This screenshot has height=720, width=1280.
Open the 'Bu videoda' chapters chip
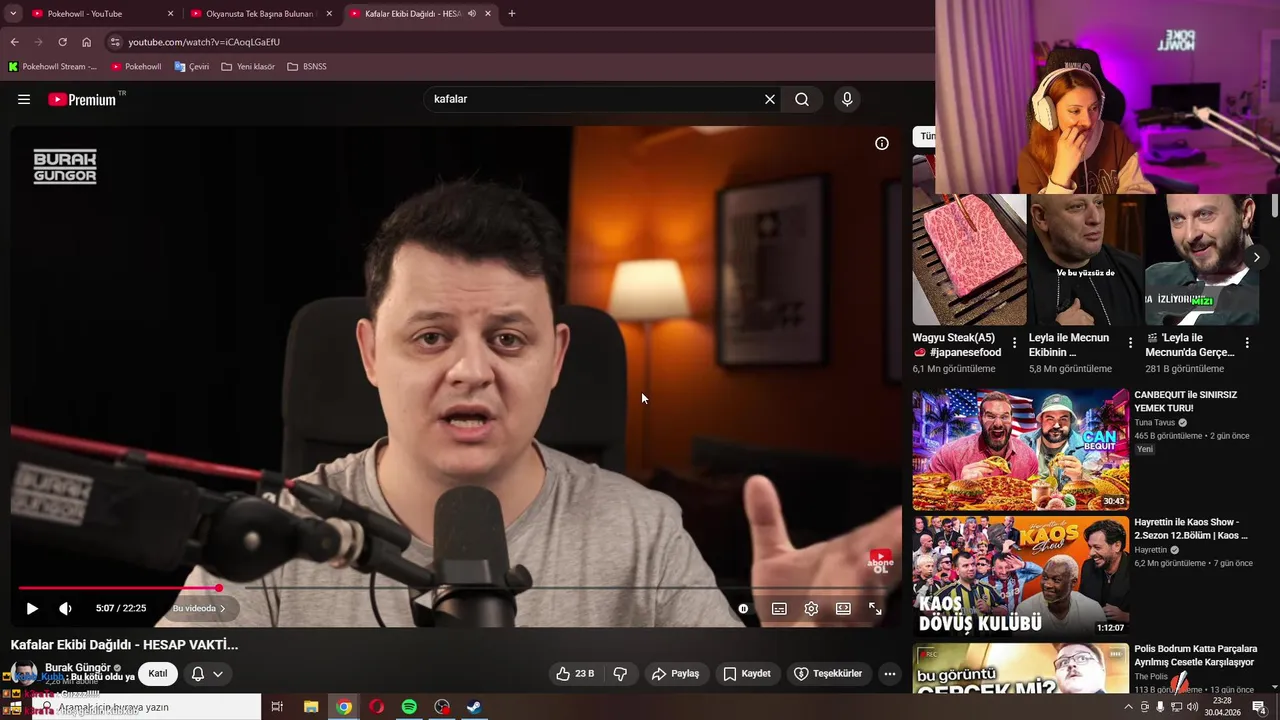click(199, 608)
